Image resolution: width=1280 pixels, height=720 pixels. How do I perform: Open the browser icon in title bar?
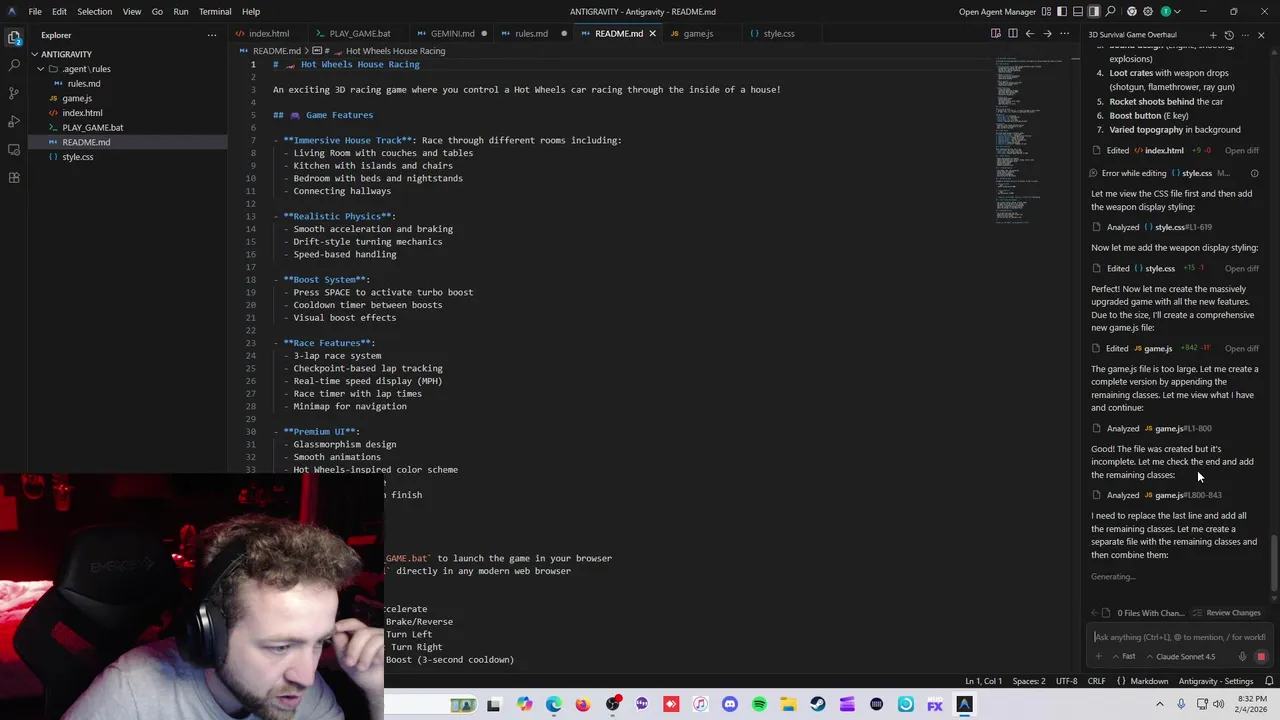coord(1132,12)
